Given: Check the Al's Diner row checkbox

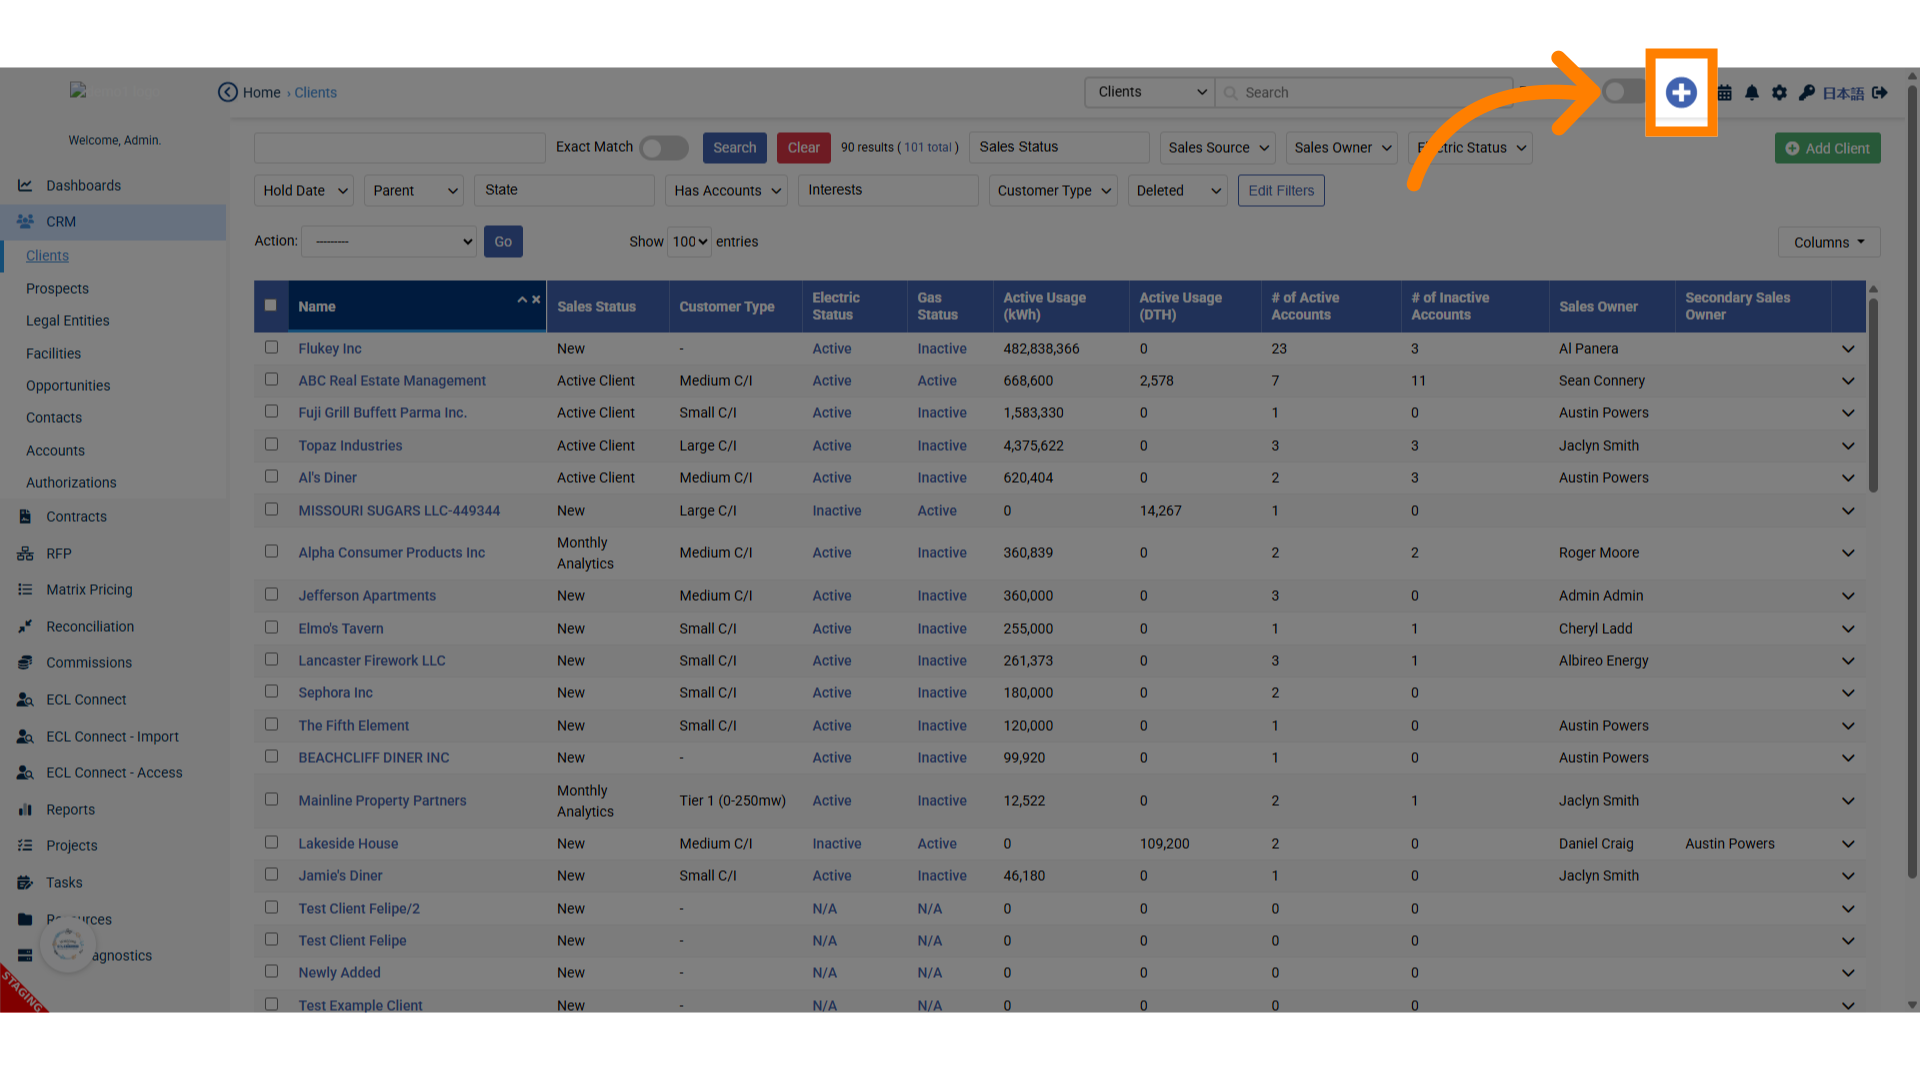Looking at the screenshot, I should coord(271,476).
